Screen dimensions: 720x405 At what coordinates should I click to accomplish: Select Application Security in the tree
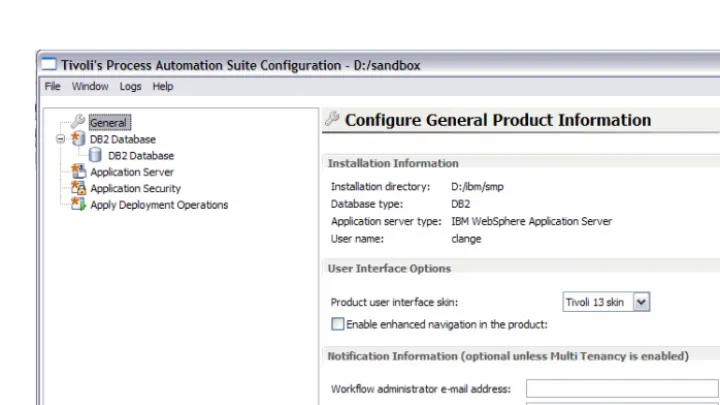point(135,188)
